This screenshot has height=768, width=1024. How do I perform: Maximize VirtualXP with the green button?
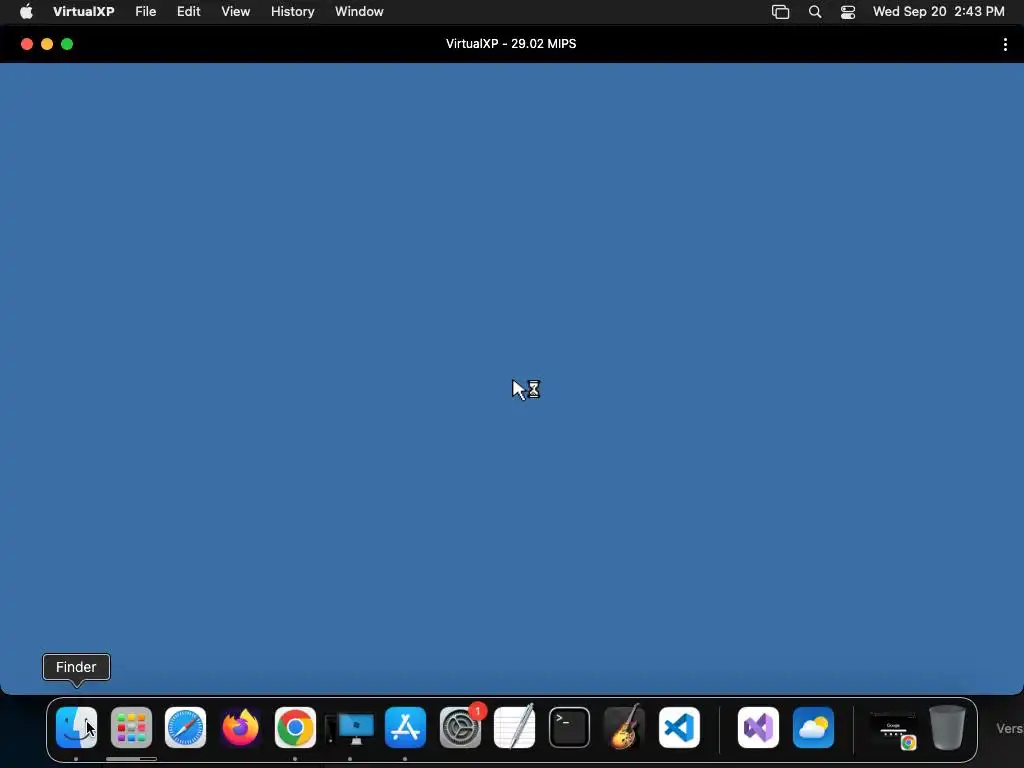point(67,44)
